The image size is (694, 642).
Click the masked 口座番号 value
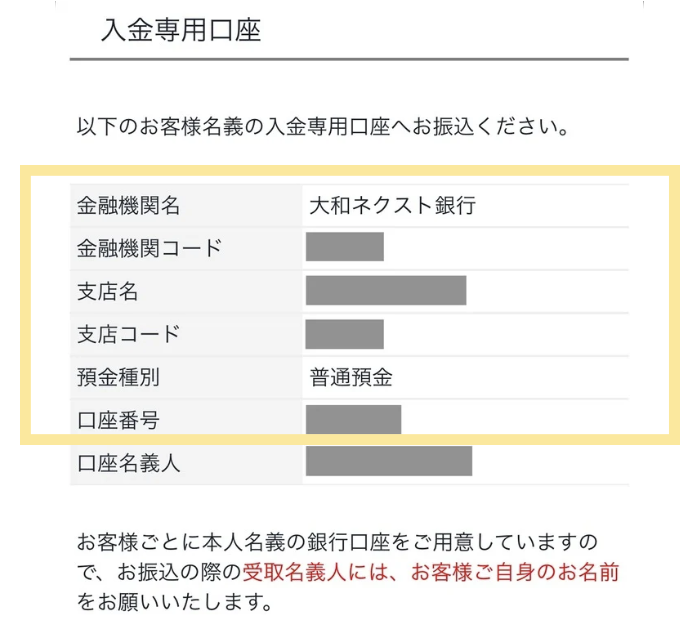point(353,419)
